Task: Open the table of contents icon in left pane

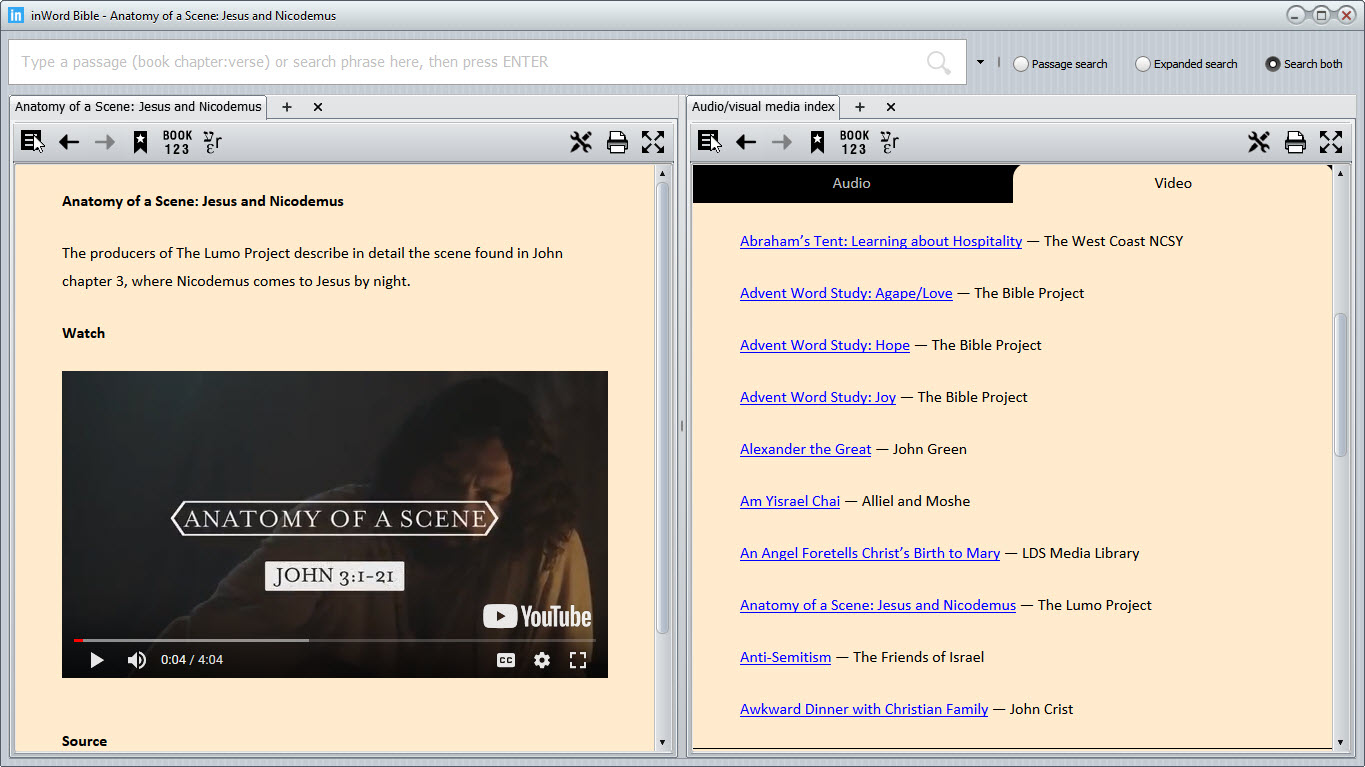Action: (x=30, y=141)
